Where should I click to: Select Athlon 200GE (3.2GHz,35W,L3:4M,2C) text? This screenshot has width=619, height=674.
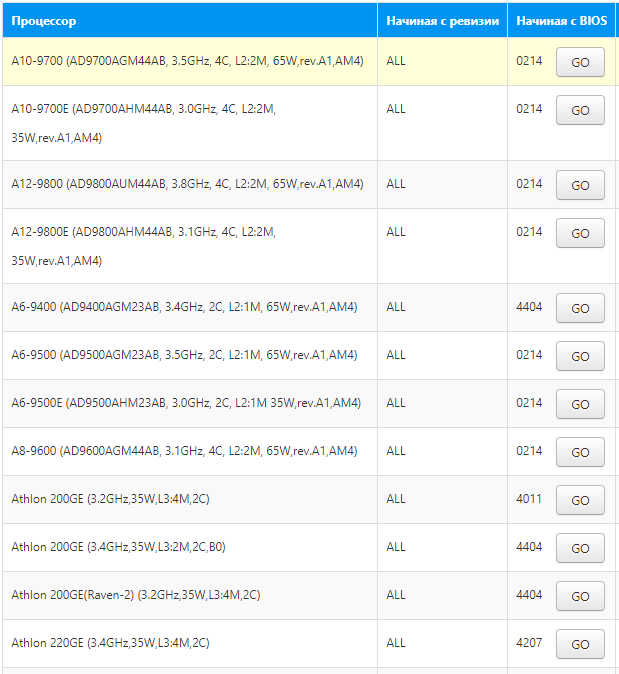point(110,499)
